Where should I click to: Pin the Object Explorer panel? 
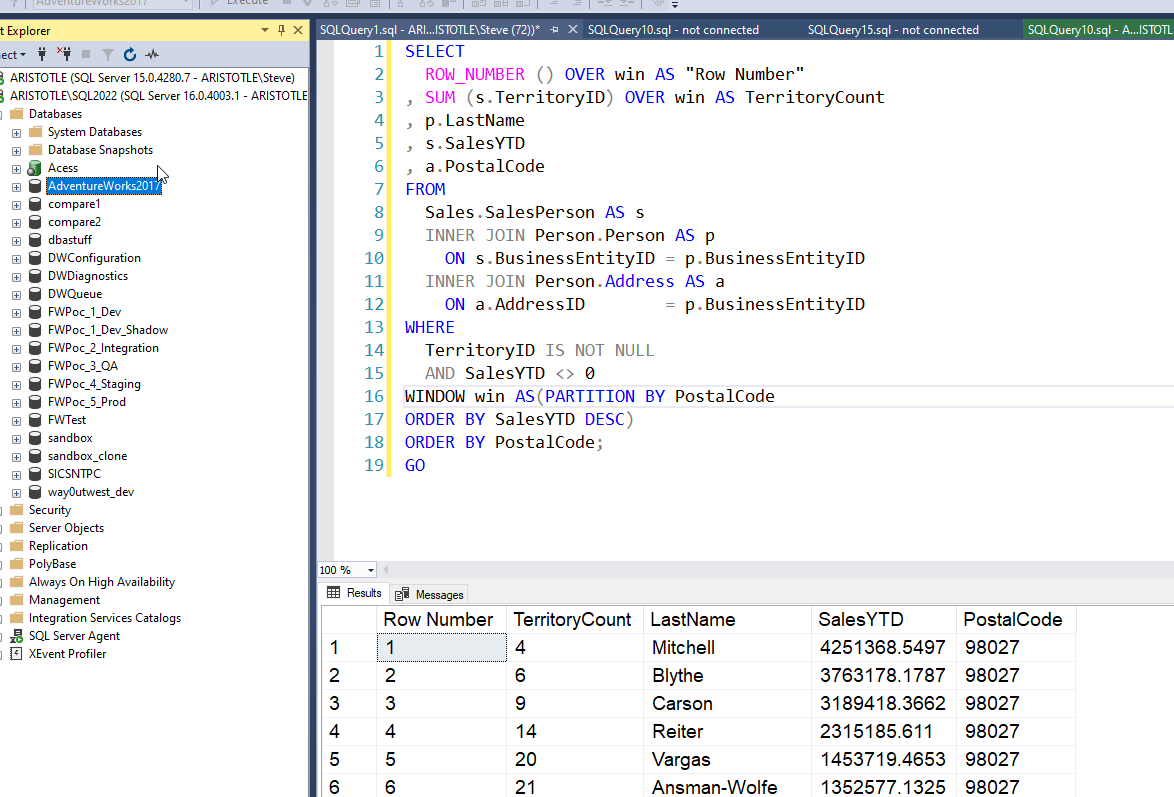click(x=282, y=30)
